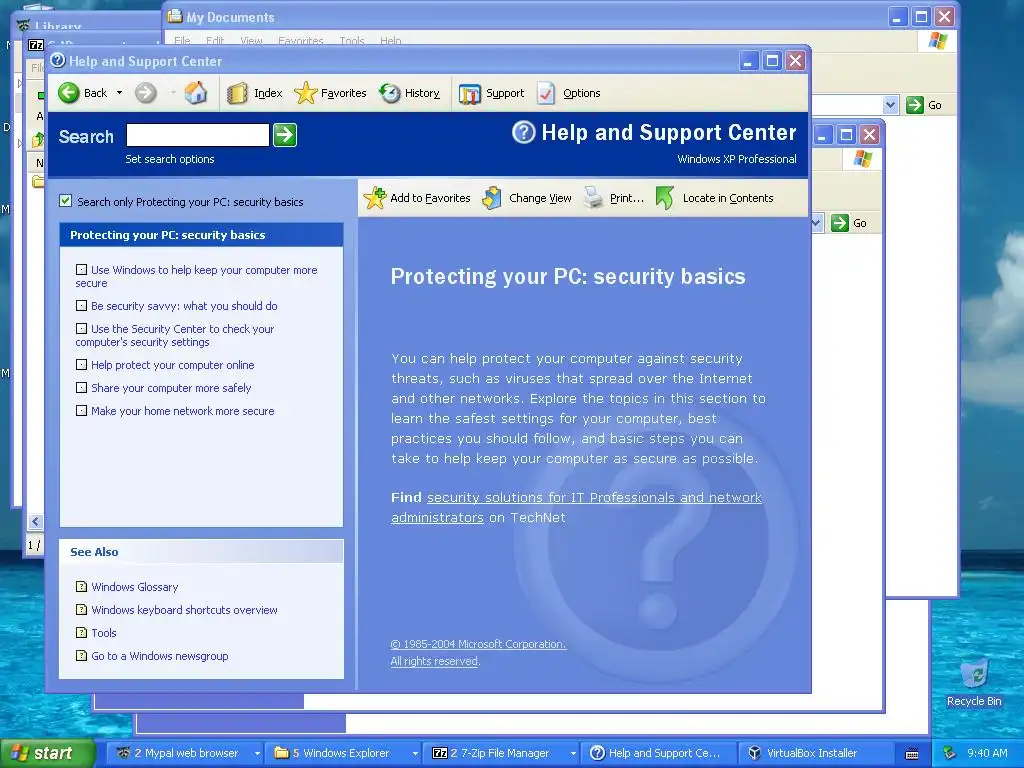Open the Index book icon
Image resolution: width=1024 pixels, height=768 pixels.
click(237, 93)
